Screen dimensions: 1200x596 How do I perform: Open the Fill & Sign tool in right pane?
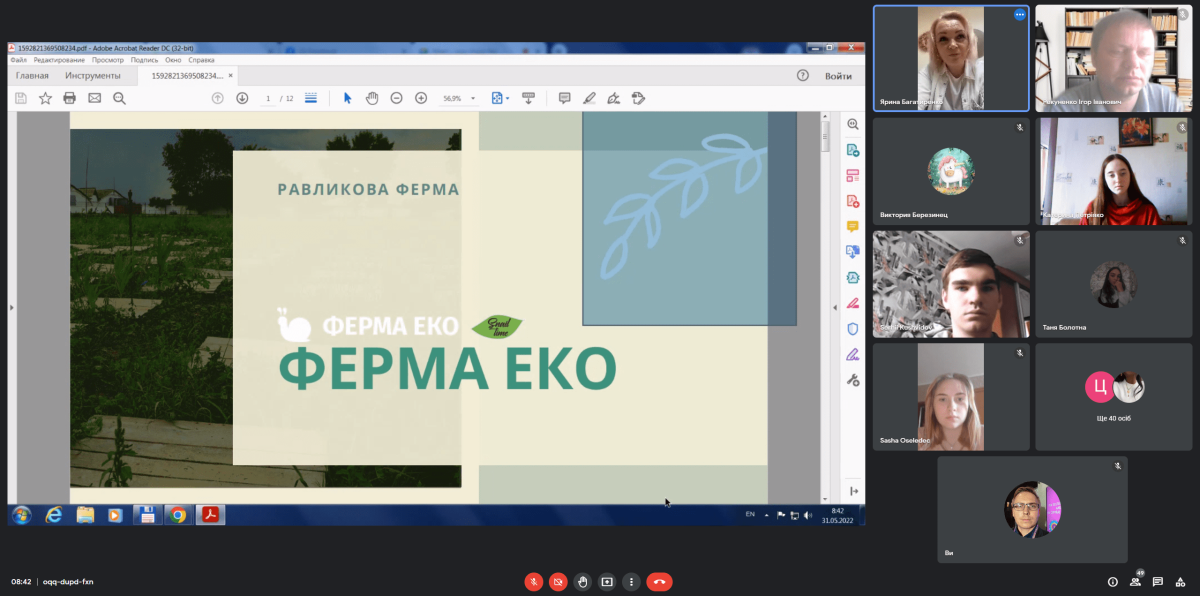853,354
